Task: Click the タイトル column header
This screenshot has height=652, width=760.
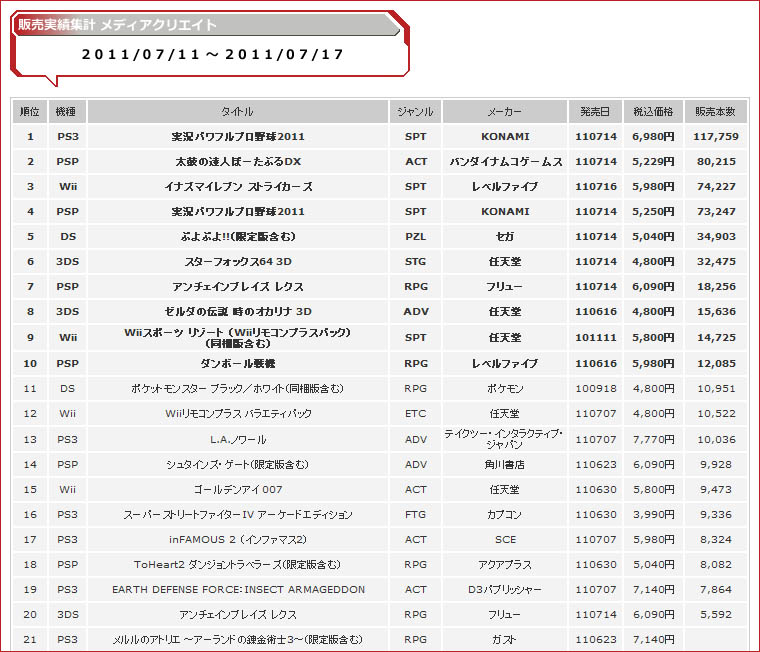Action: click(238, 111)
